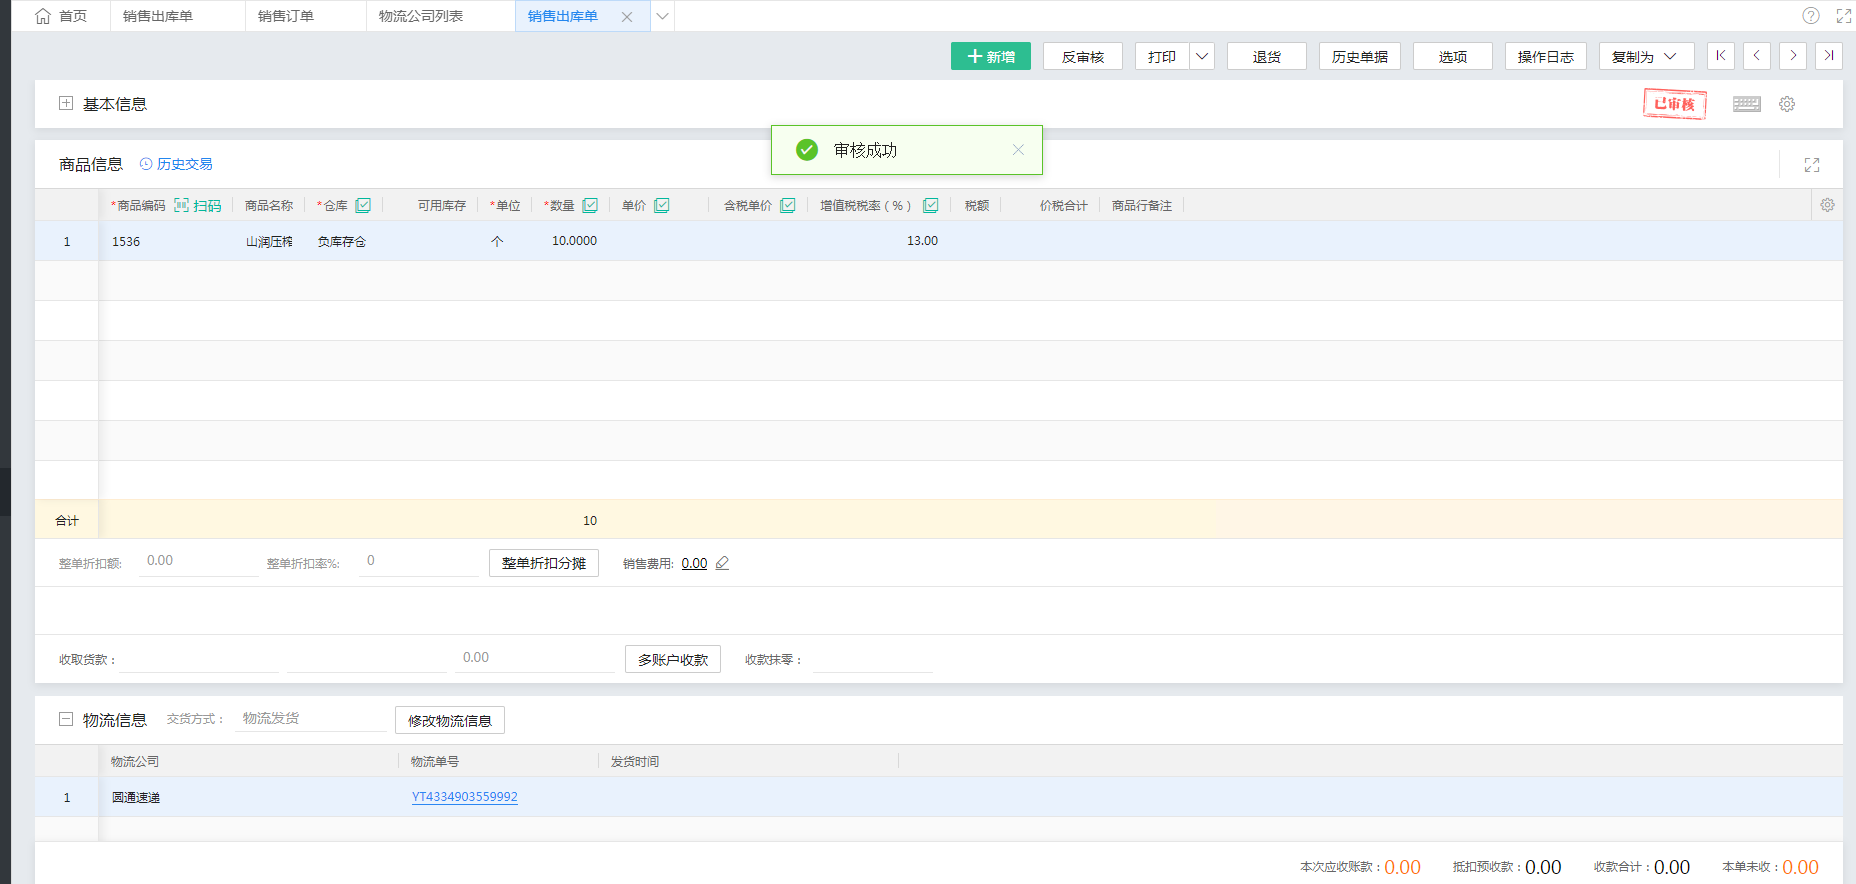This screenshot has height=884, width=1856.
Task: Click the 打印 button
Action: click(1162, 56)
